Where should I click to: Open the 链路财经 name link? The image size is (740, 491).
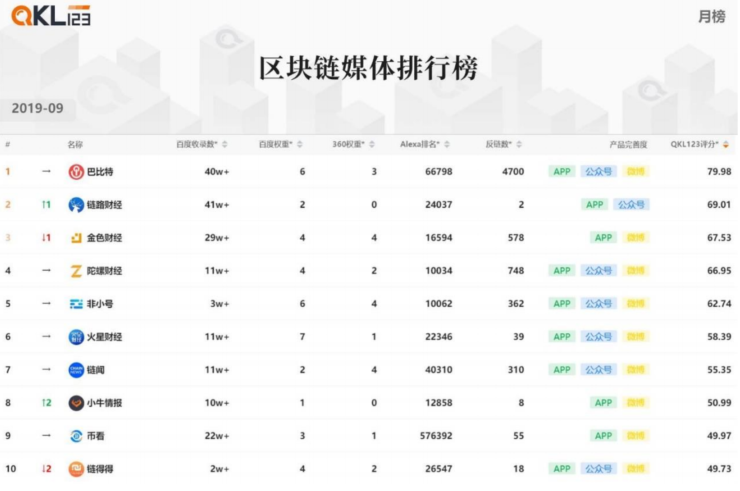104,205
